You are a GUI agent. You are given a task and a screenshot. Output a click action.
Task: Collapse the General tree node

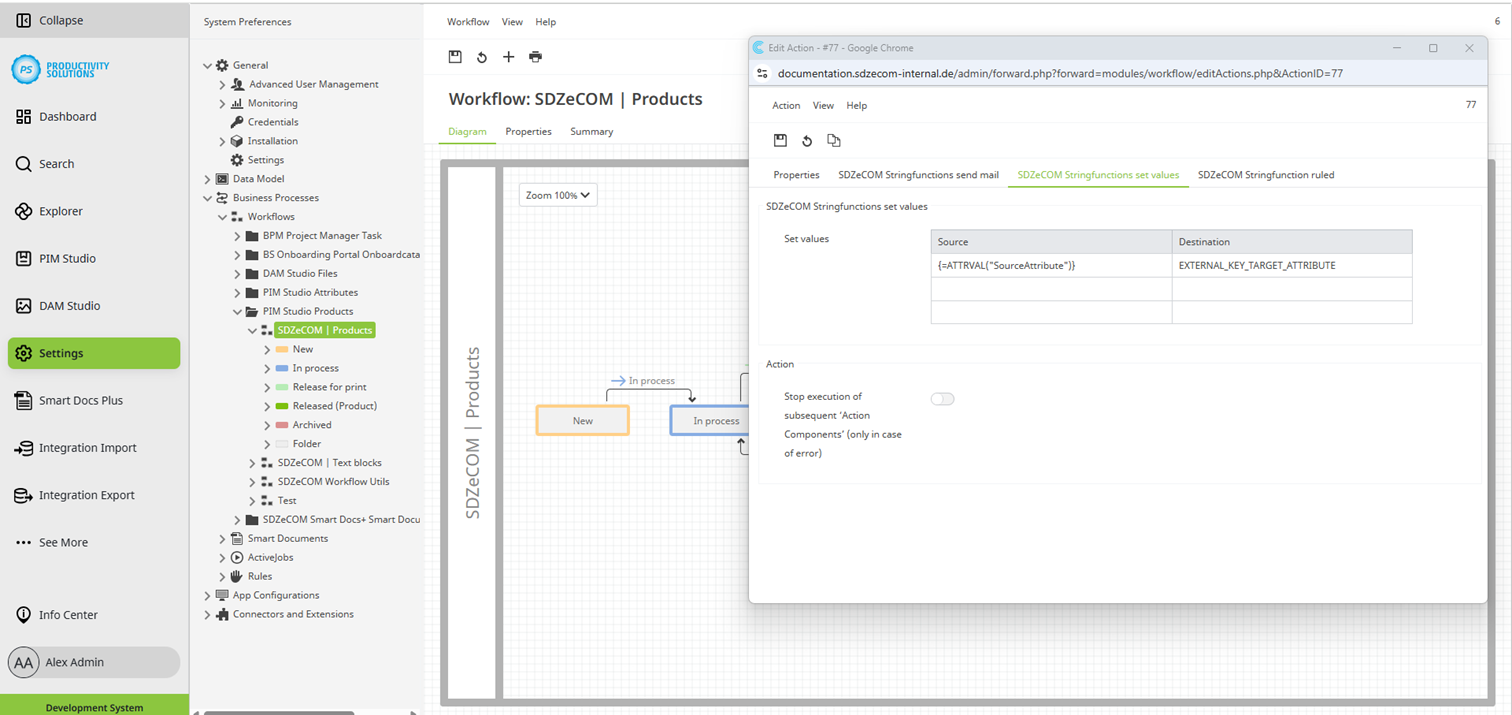coord(207,66)
